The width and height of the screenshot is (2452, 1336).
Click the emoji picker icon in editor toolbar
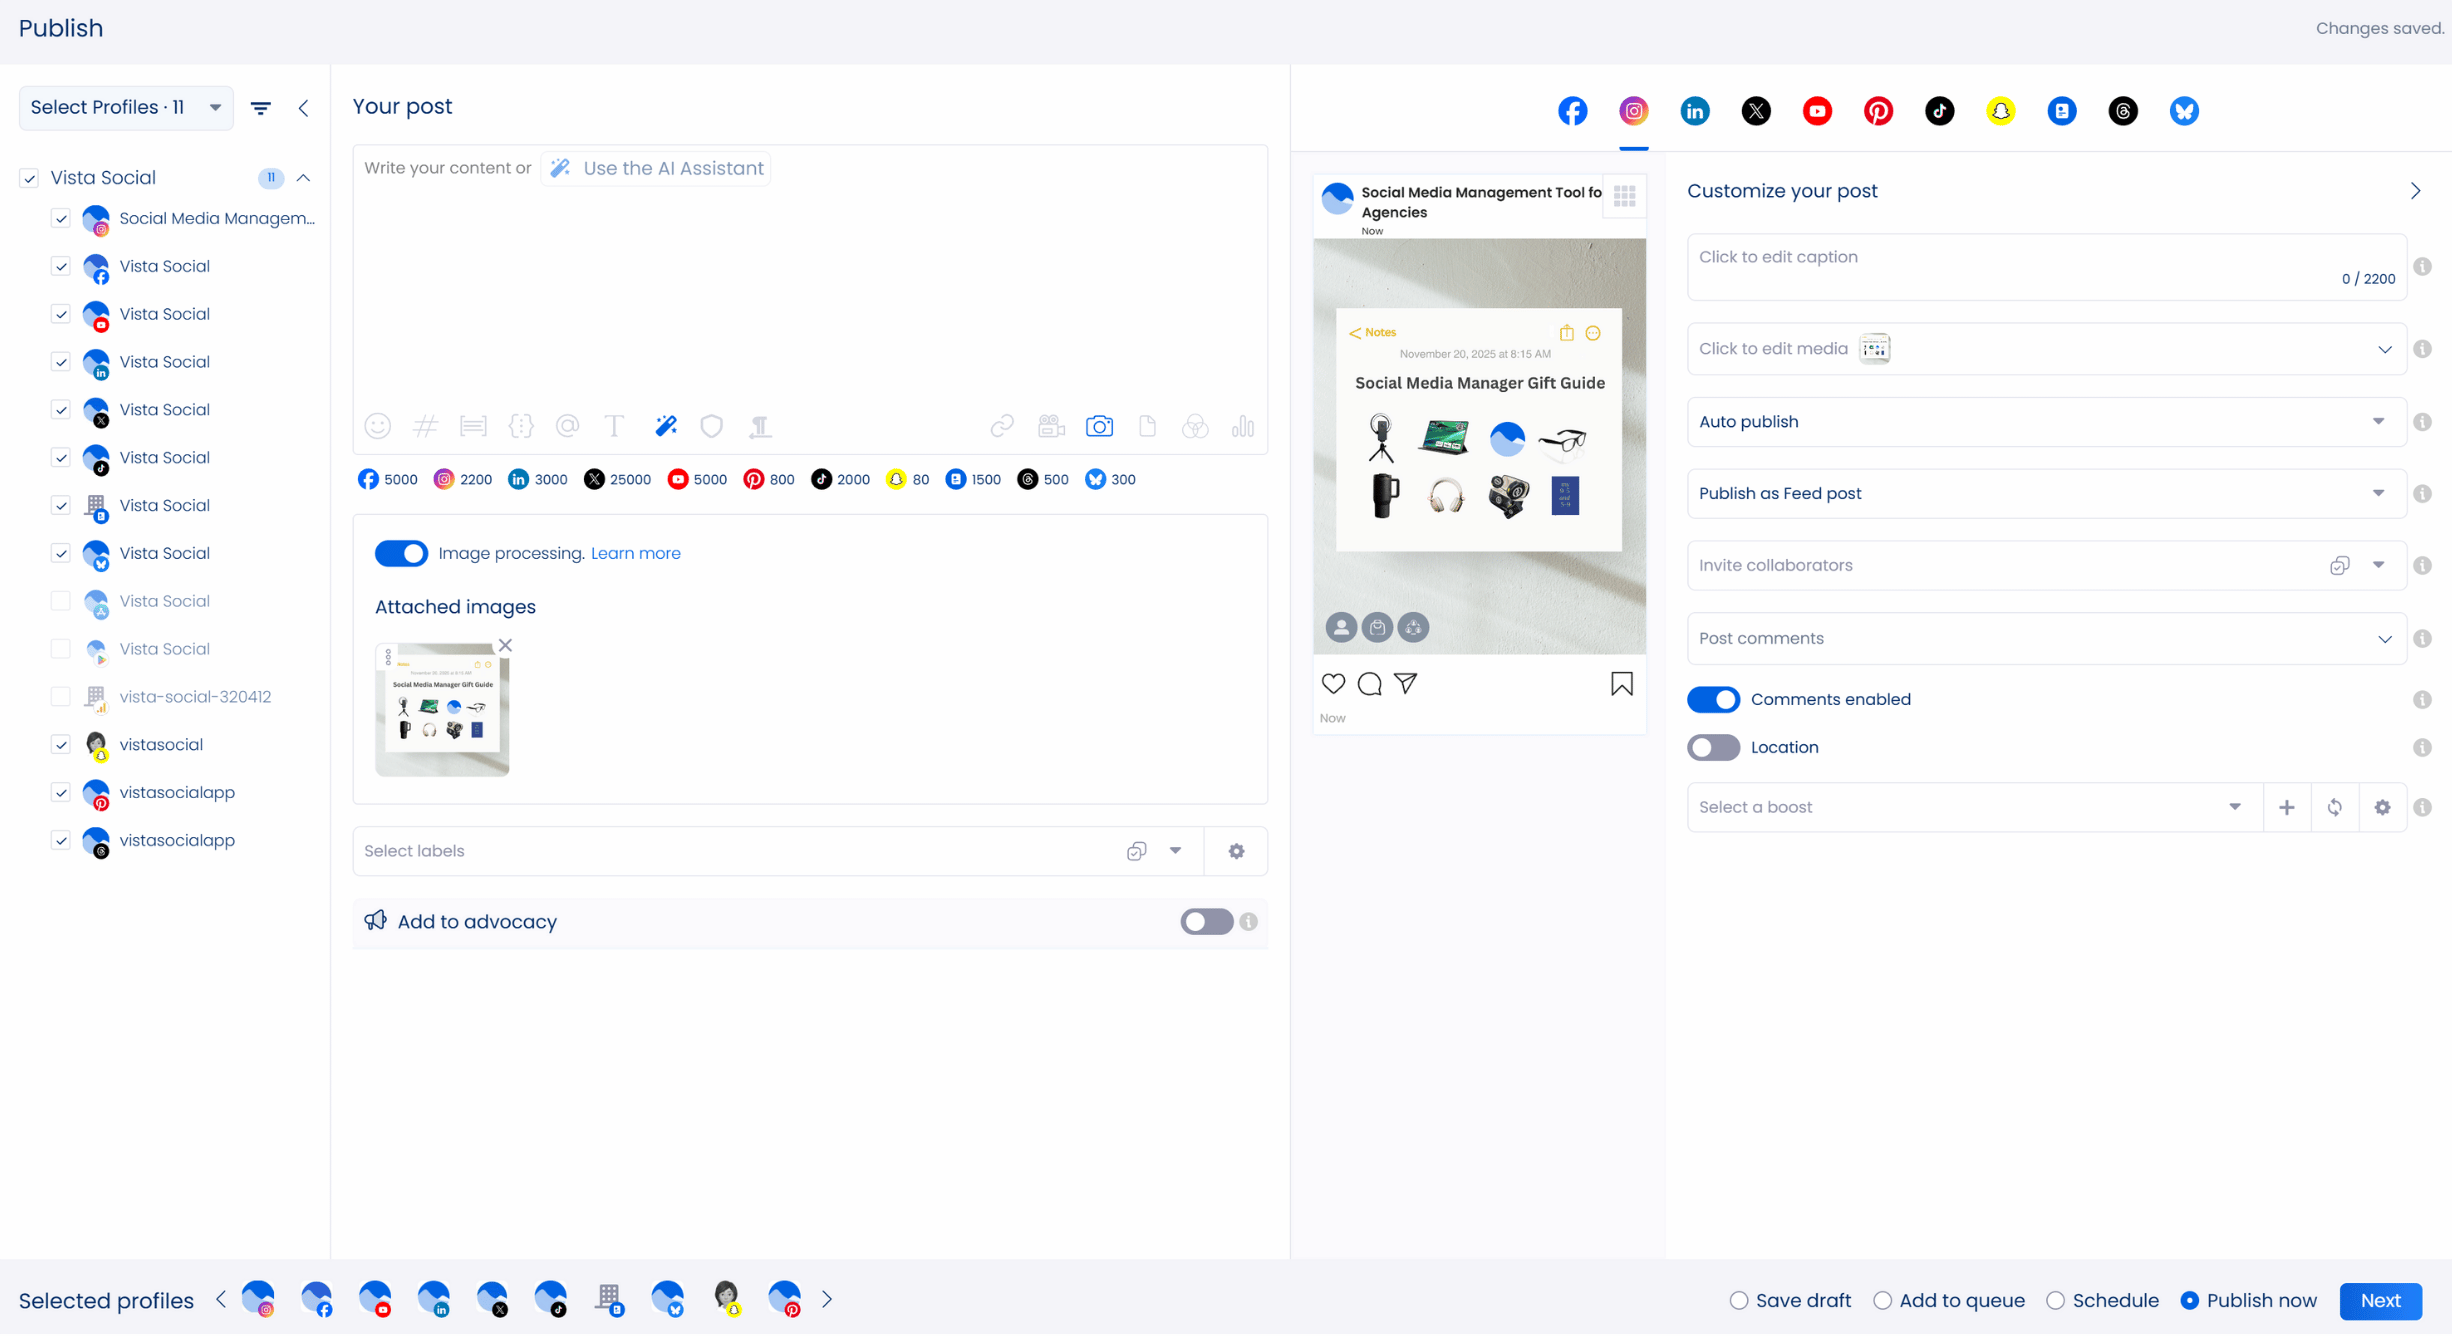point(377,427)
